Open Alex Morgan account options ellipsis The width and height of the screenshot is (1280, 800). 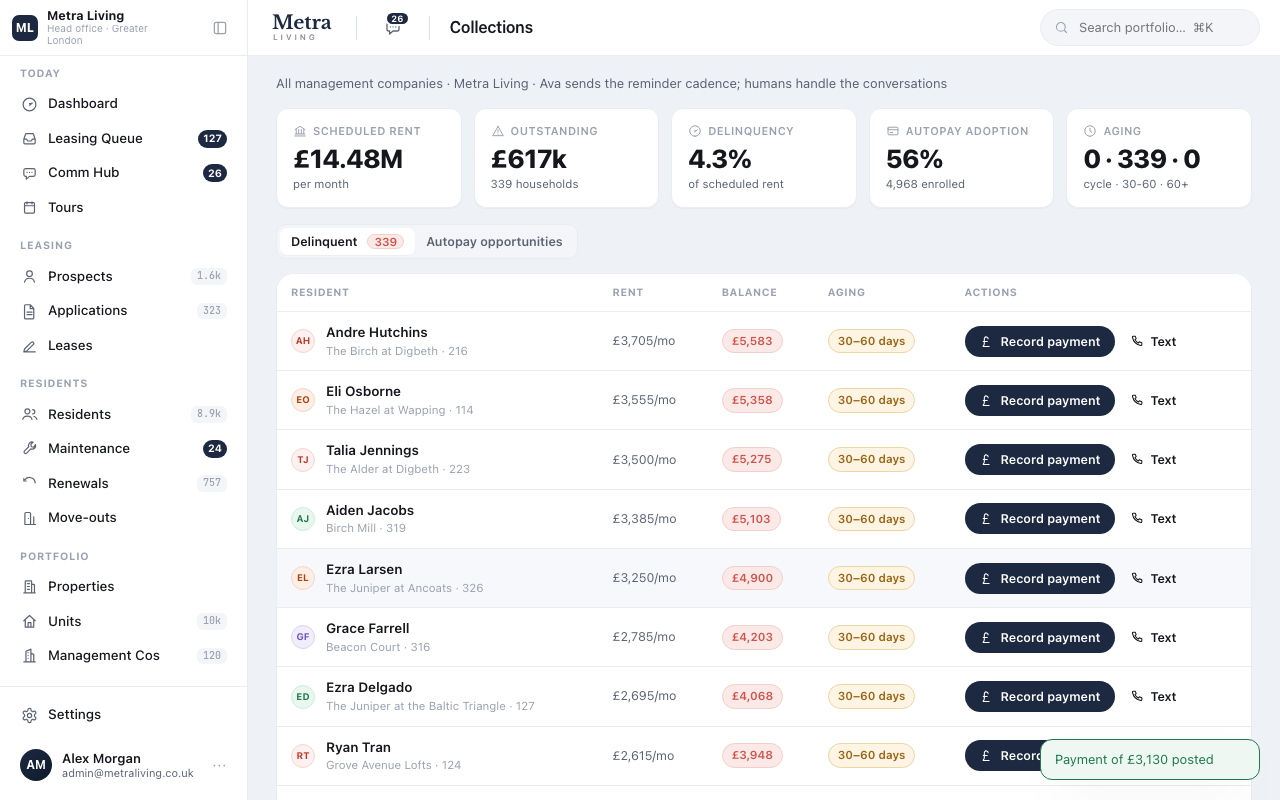(x=219, y=766)
